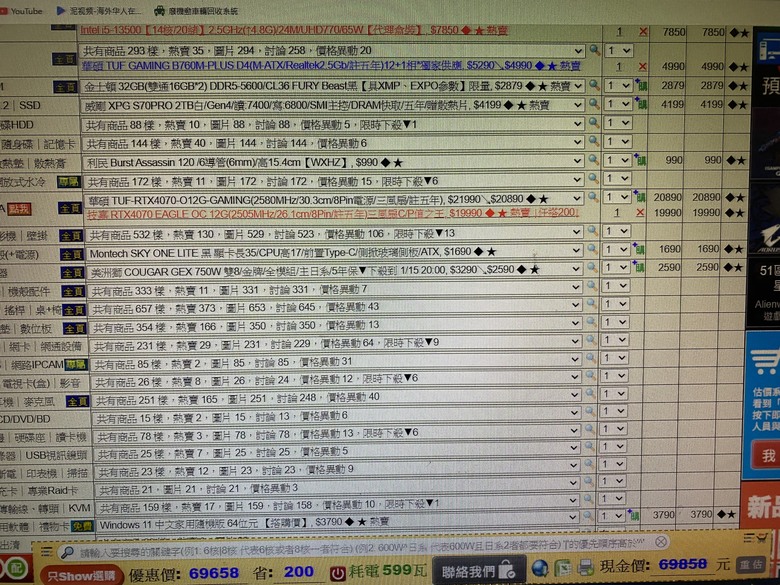Click the green 購 icon on the Kingston RAM row

tap(641, 85)
